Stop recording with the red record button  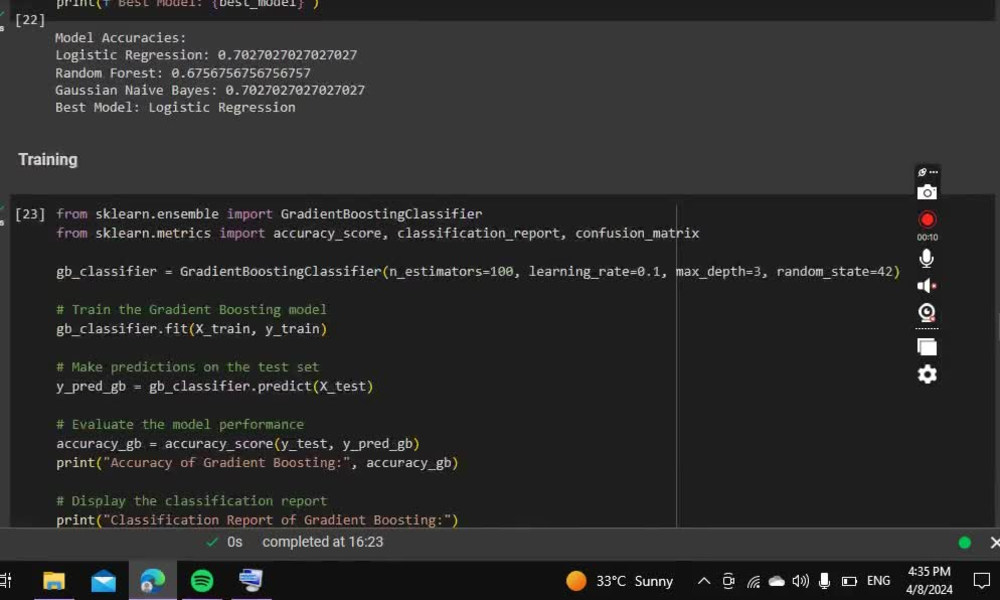pyautogui.click(x=927, y=219)
